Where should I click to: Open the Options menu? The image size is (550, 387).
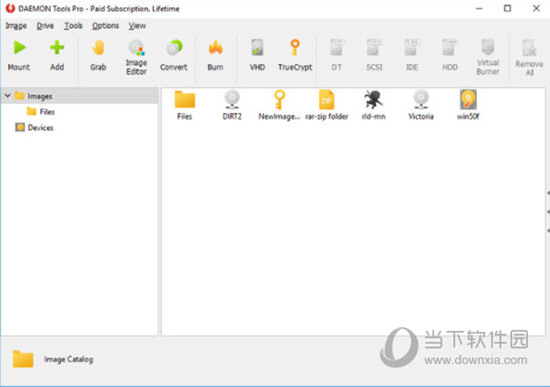pyautogui.click(x=105, y=26)
